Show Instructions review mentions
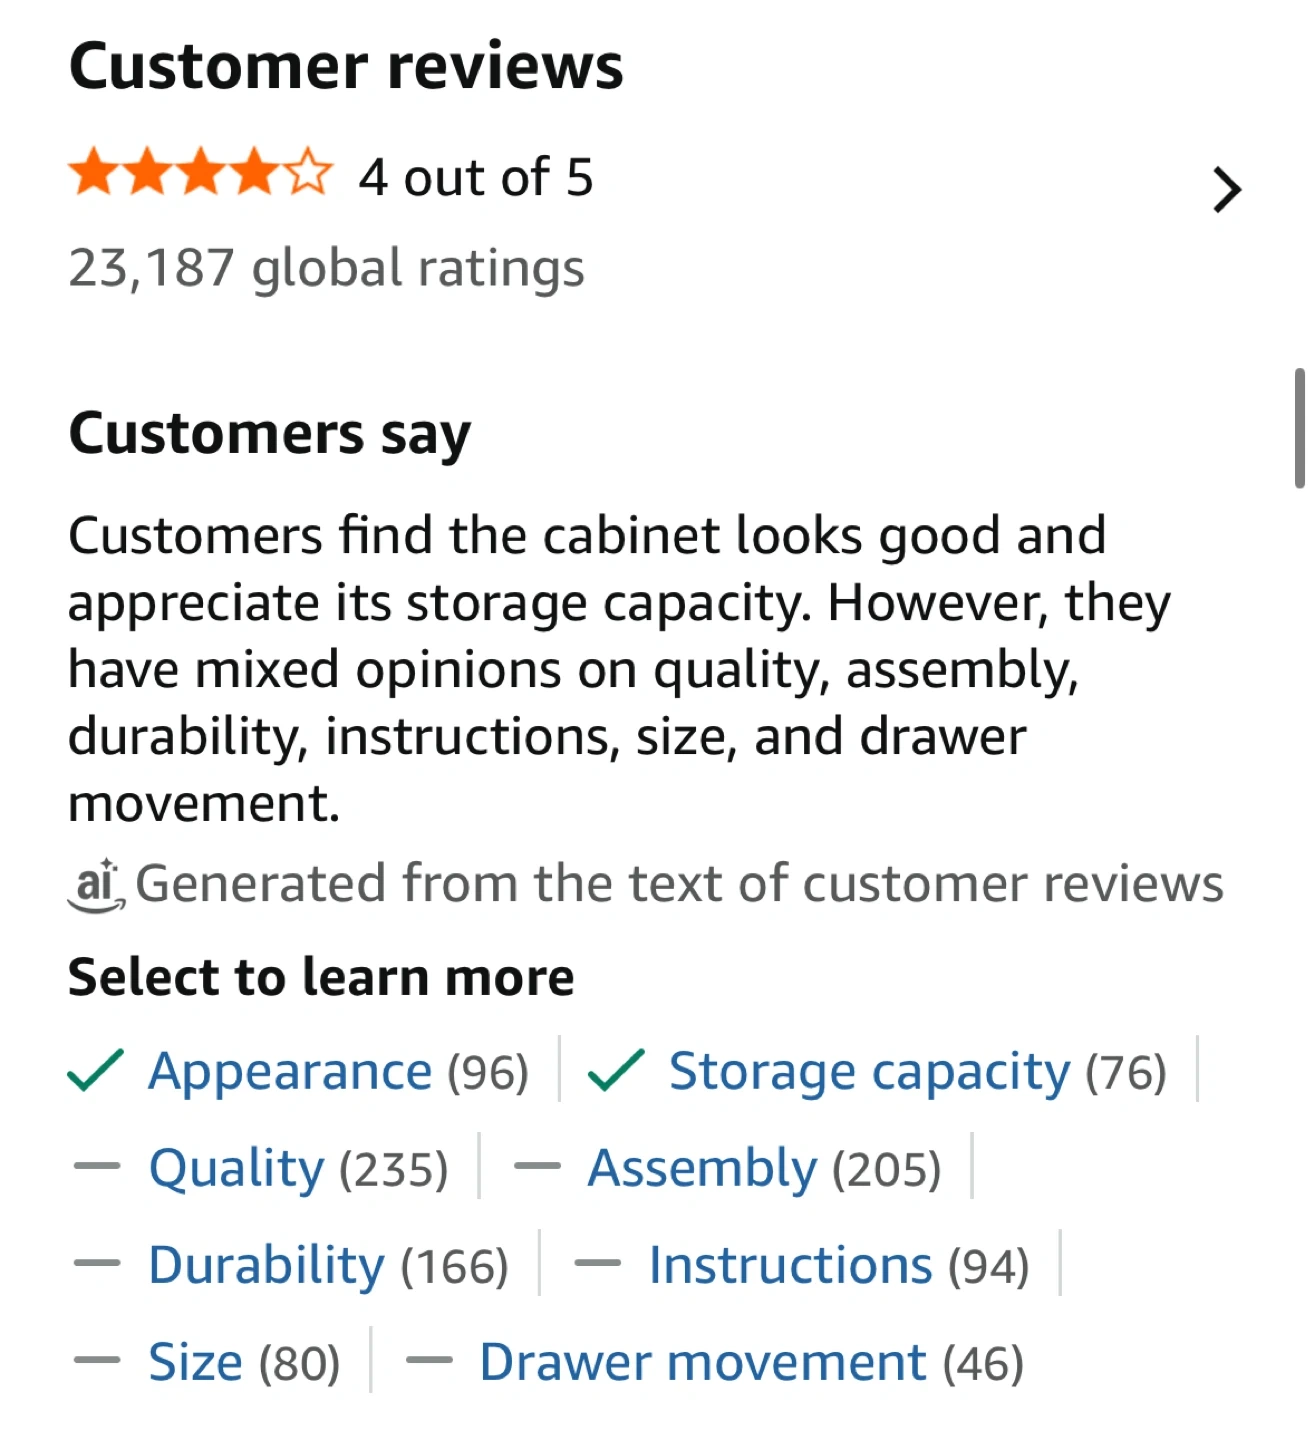1316x1440 pixels. point(790,1265)
